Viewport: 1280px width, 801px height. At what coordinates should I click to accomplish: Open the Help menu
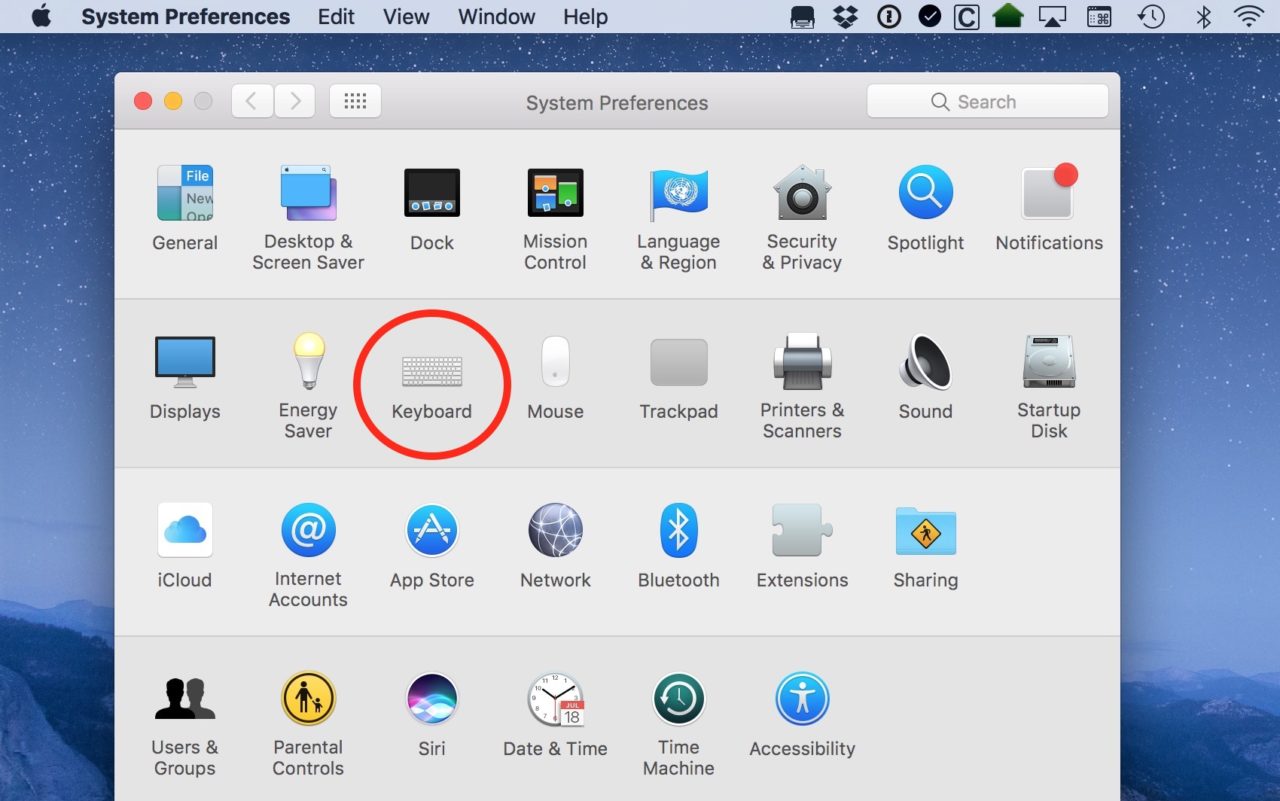(x=585, y=17)
